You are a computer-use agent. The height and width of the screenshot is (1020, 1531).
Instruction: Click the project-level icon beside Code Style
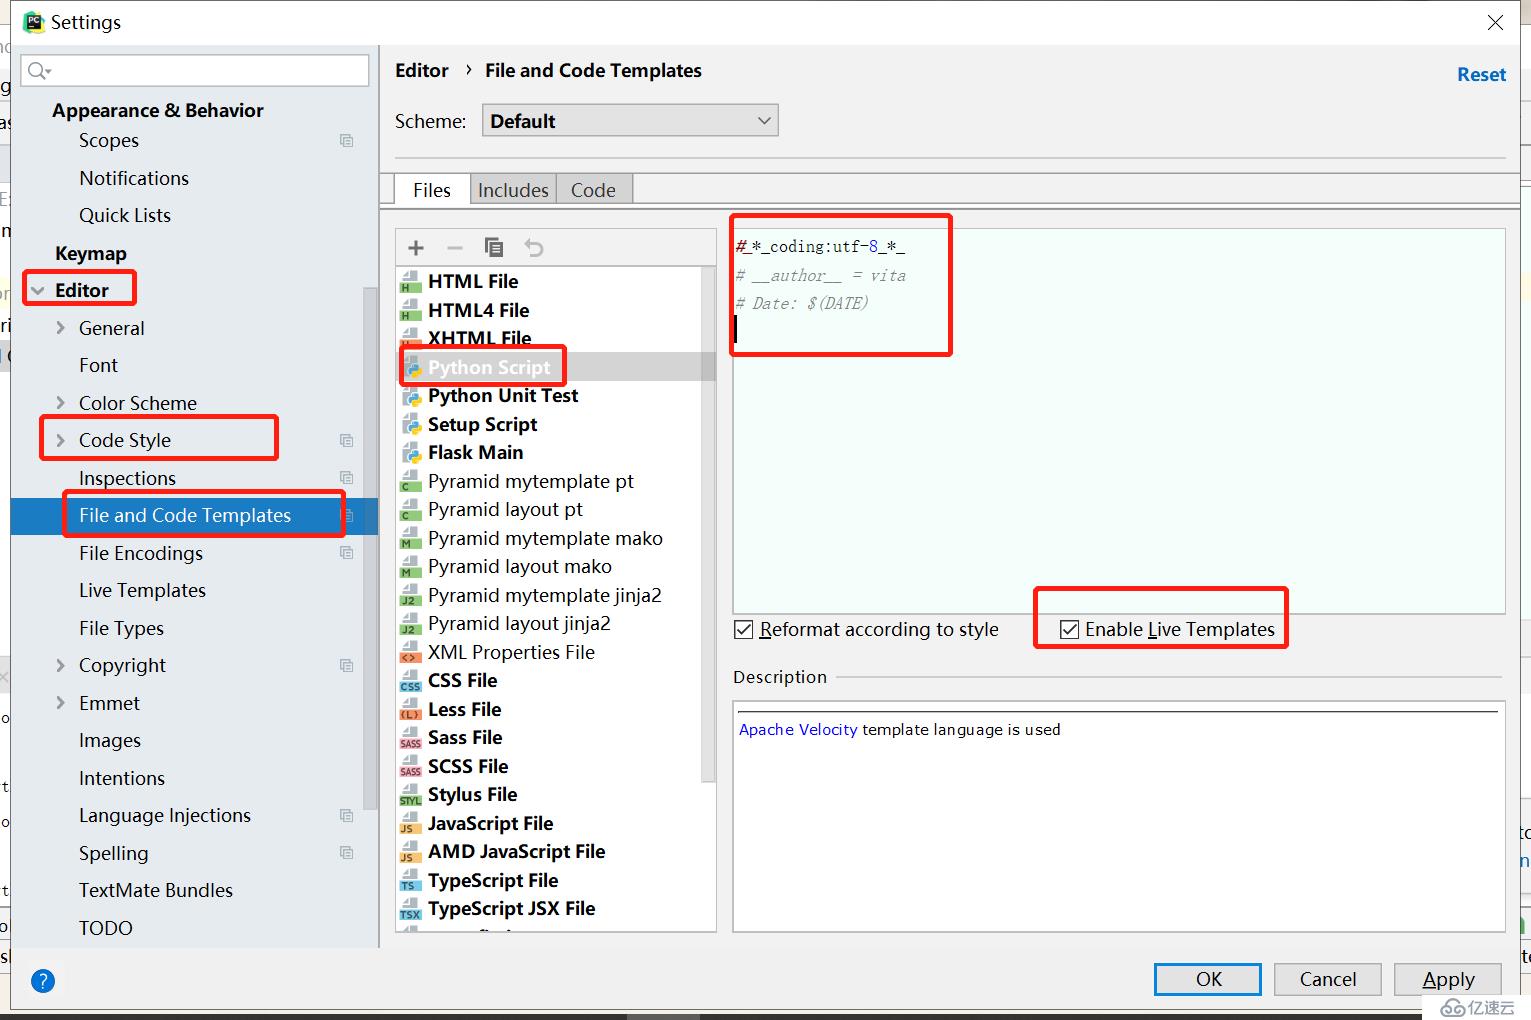(x=346, y=440)
